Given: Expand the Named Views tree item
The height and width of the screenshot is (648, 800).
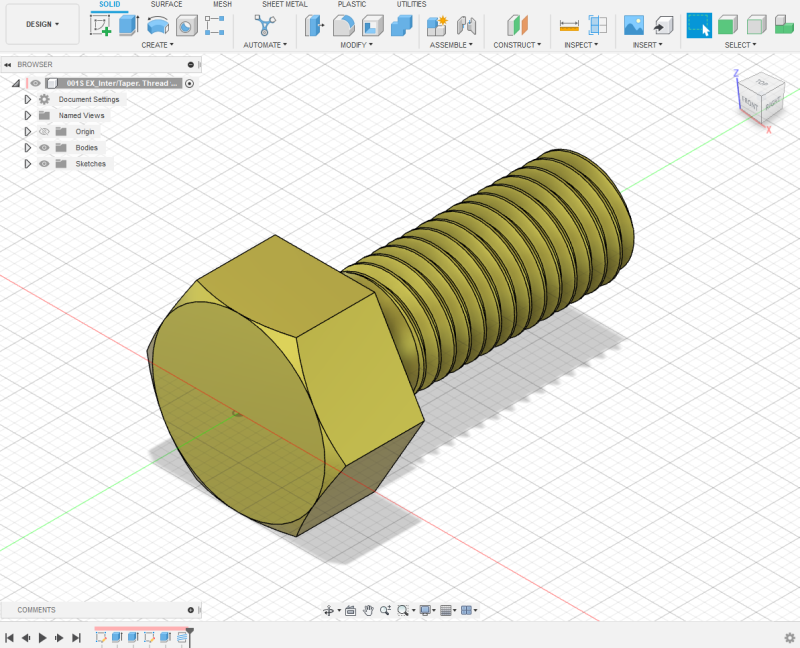Looking at the screenshot, I should click(x=27, y=115).
